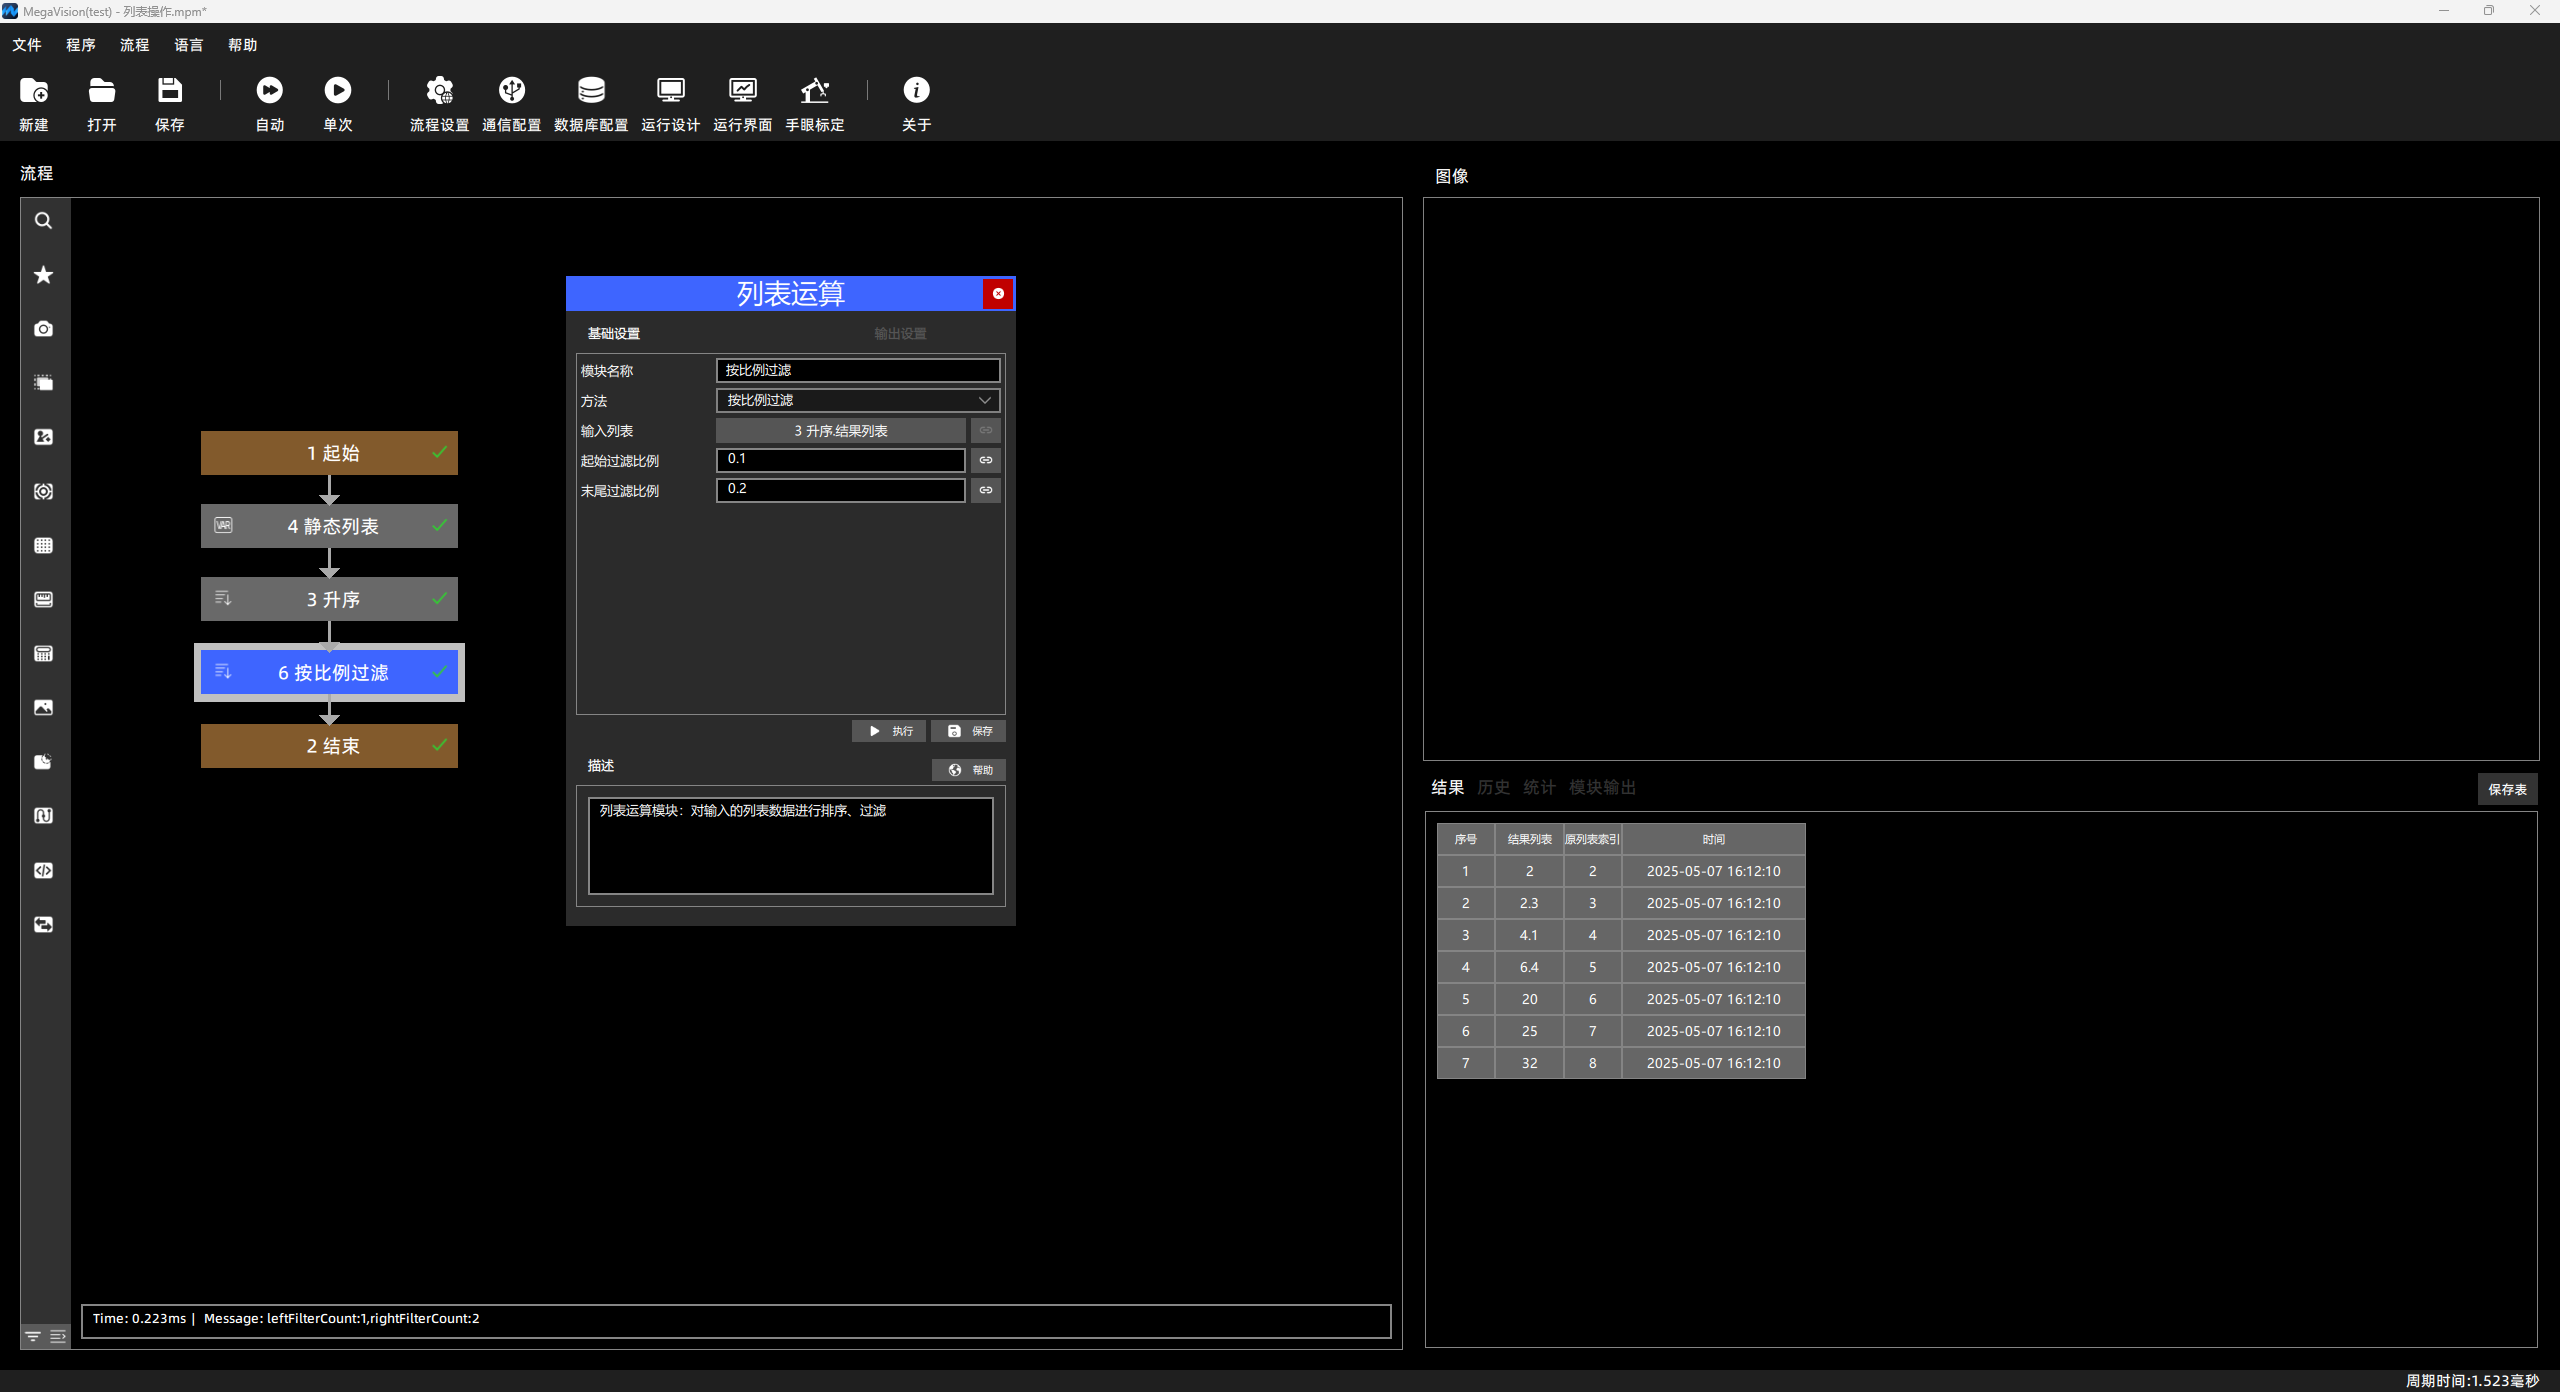This screenshot has height=1392, width=2560.
Task: Select the camera tools icon in sidebar
Action: point(43,329)
